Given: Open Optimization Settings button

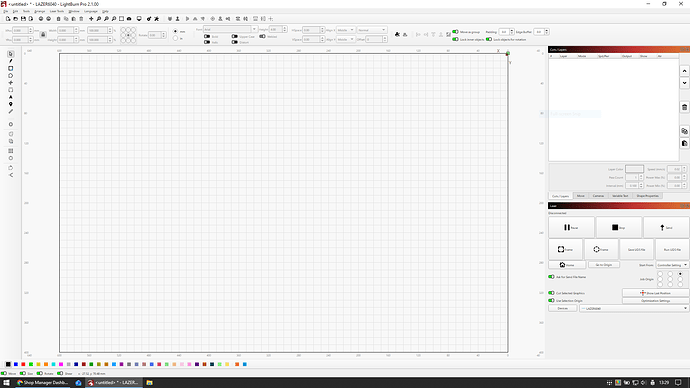Looking at the screenshot, I should 655,301.
